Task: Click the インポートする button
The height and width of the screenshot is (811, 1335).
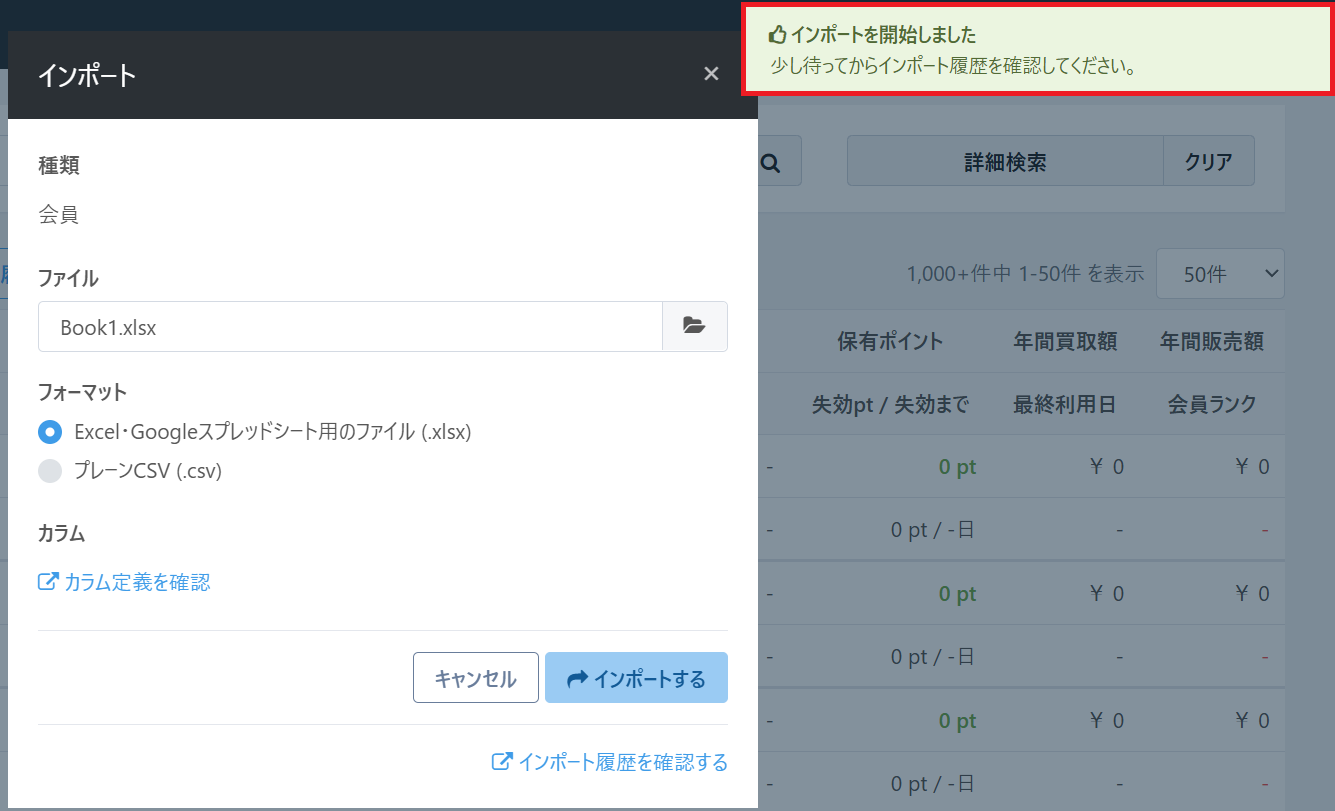Action: click(x=636, y=678)
